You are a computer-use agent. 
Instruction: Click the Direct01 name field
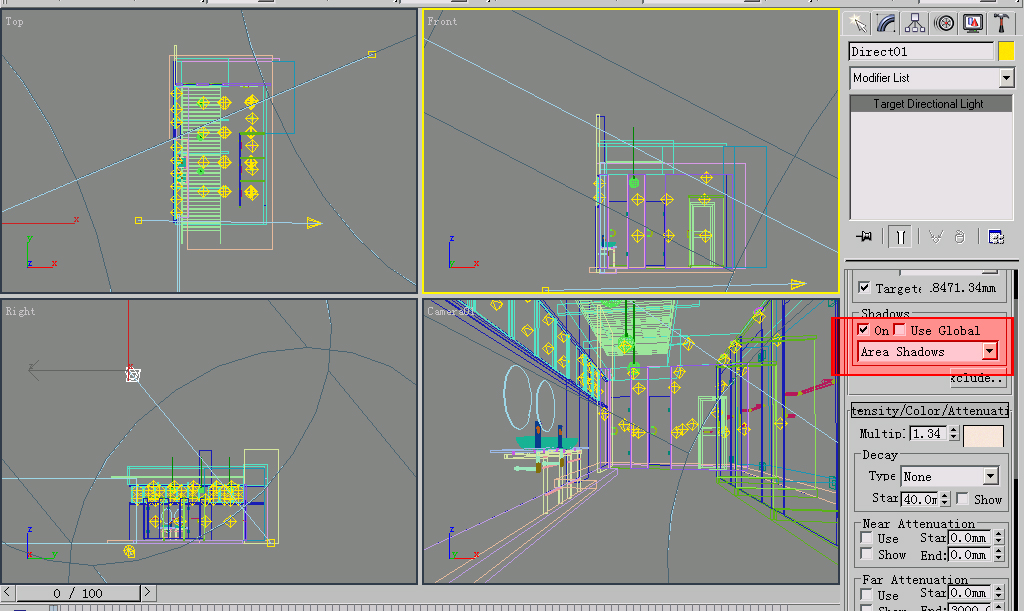pos(915,50)
